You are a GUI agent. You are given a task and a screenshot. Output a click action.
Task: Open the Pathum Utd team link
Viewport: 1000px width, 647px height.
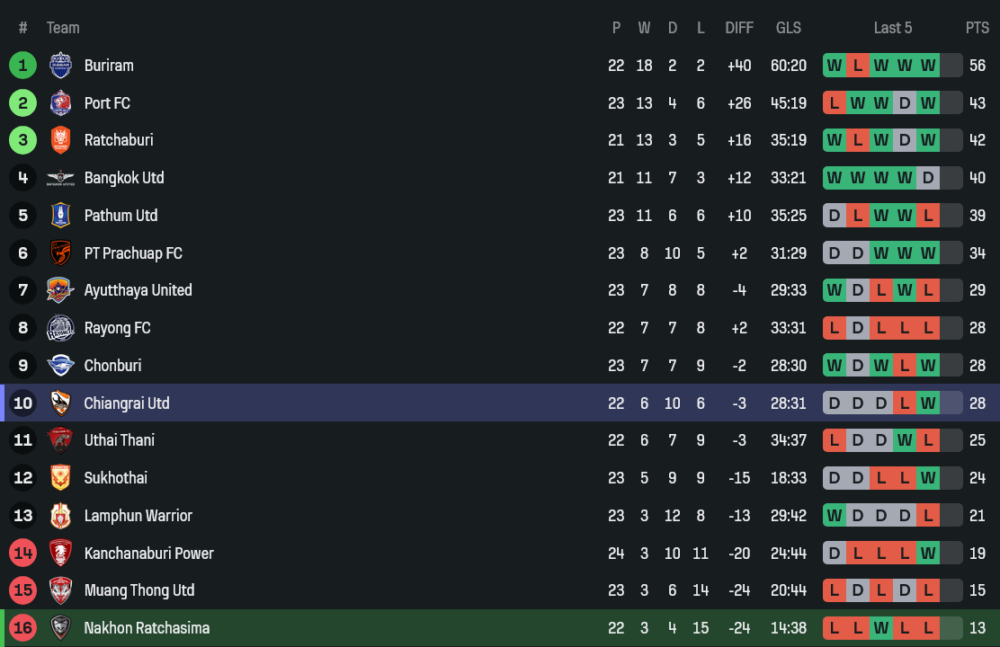(121, 216)
